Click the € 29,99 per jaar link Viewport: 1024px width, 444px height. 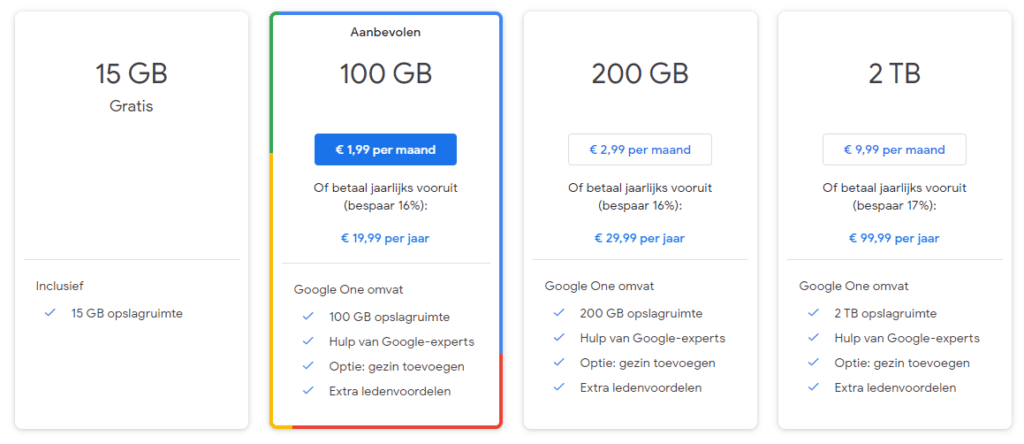click(639, 238)
